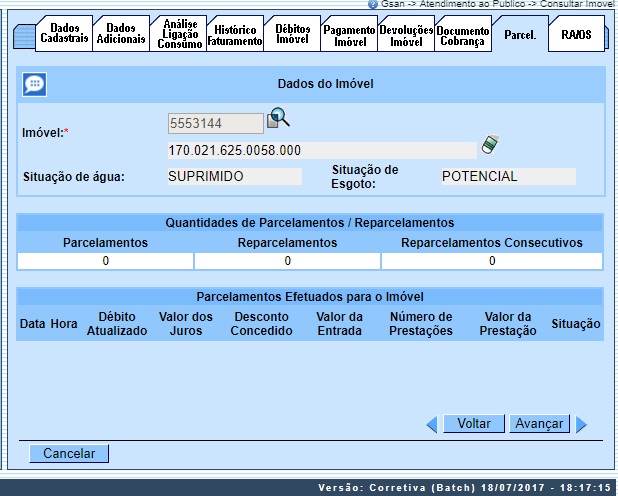The width and height of the screenshot is (618, 496).
Task: Select the Parcel. tab
Action: pos(520,34)
